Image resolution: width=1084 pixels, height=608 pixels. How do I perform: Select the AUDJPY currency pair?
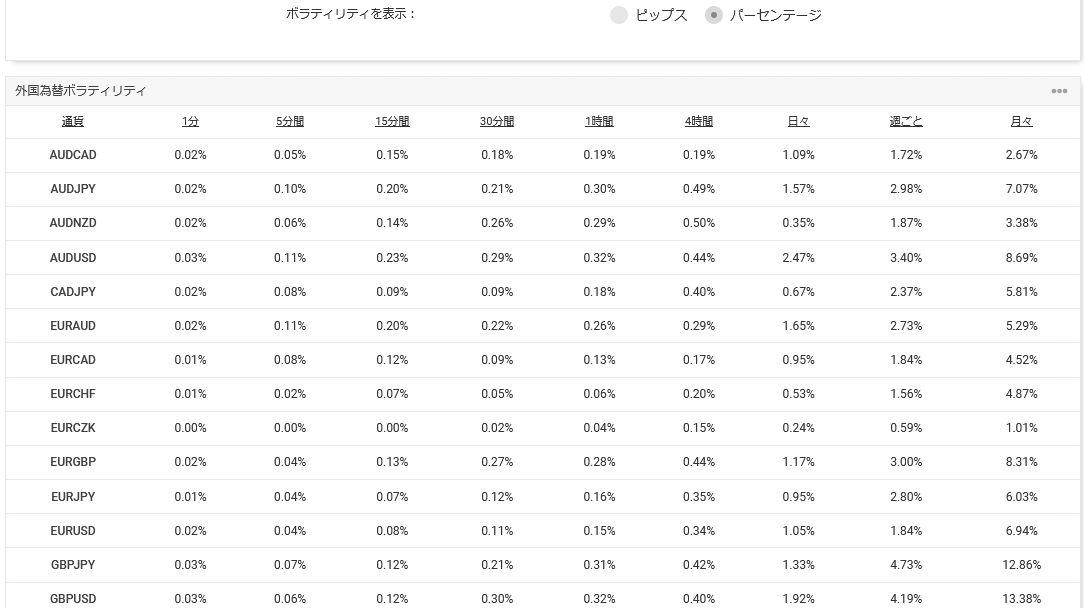(73, 189)
